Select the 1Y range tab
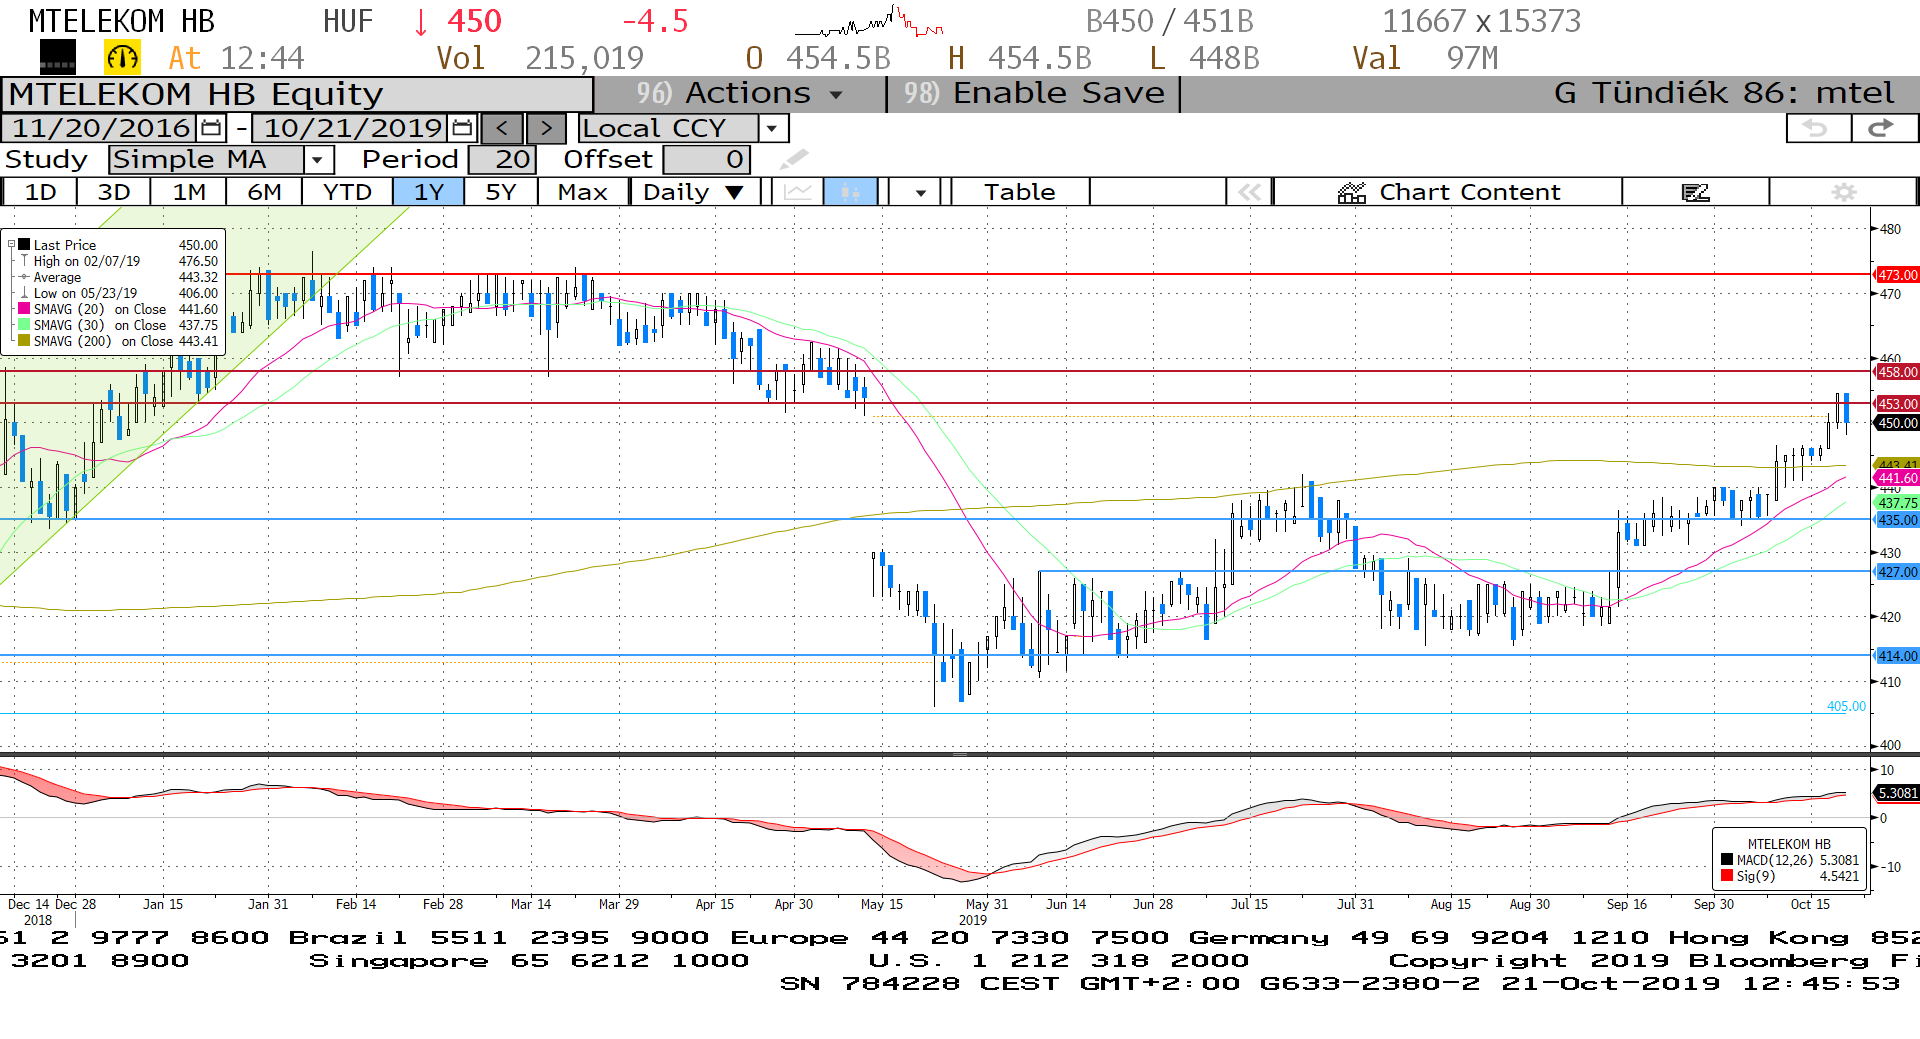The width and height of the screenshot is (1920, 1039). coord(429,192)
